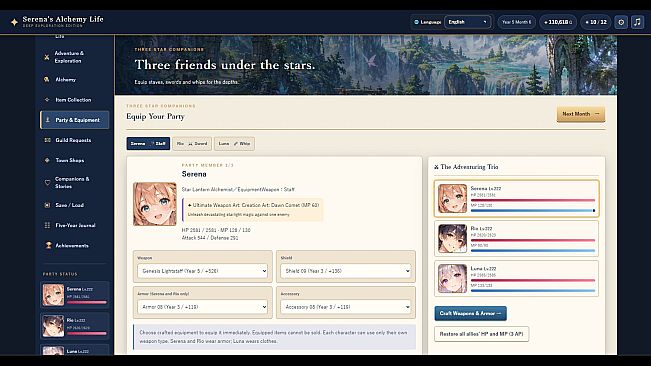Click the Town Shops sidebar icon
This screenshot has height=366, width=651.
pos(47,160)
